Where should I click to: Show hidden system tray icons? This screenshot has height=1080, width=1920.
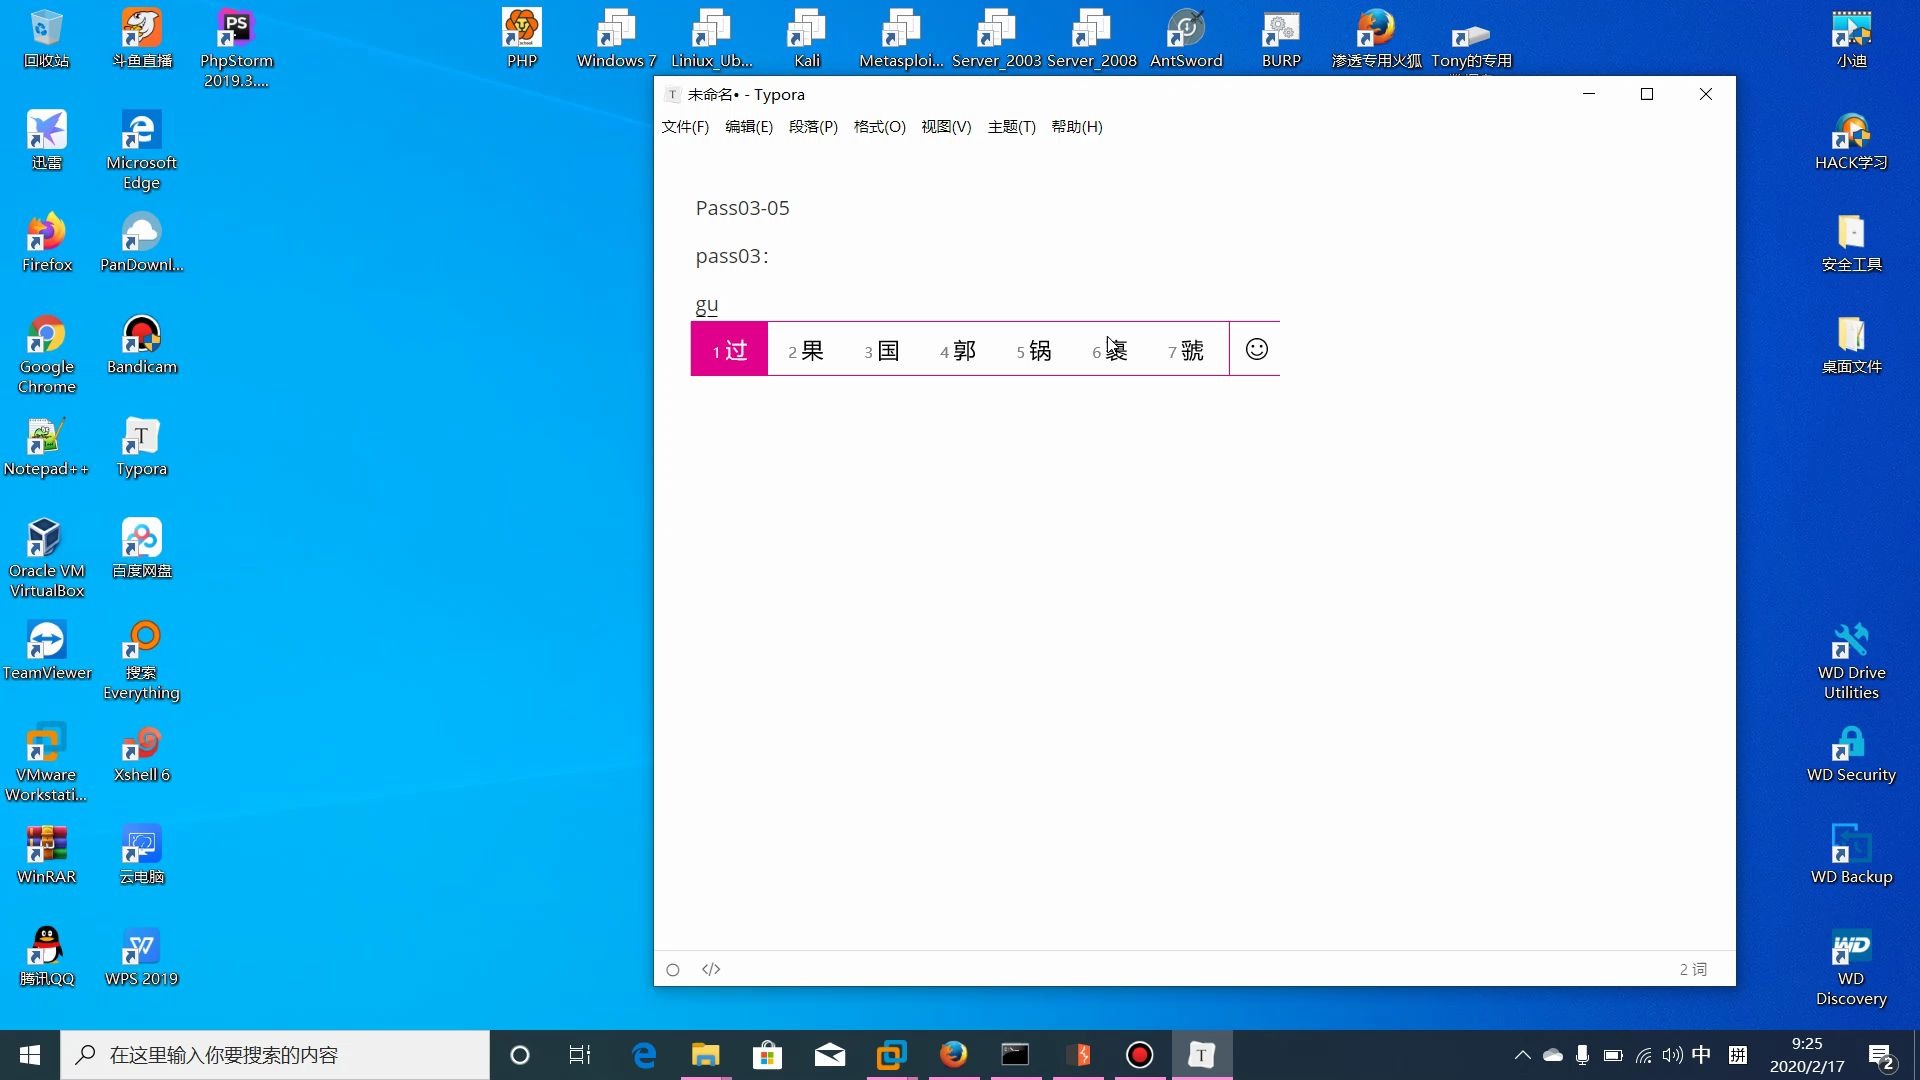[x=1522, y=1055]
